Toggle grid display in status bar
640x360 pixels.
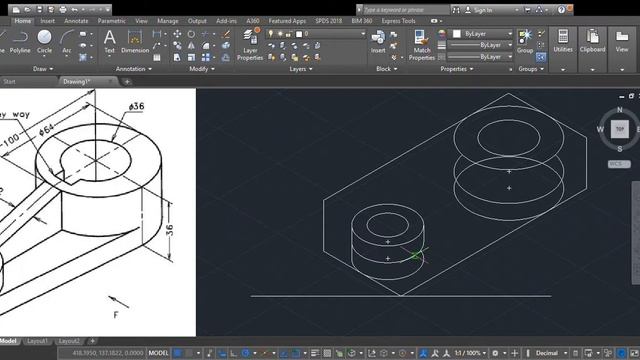178,353
